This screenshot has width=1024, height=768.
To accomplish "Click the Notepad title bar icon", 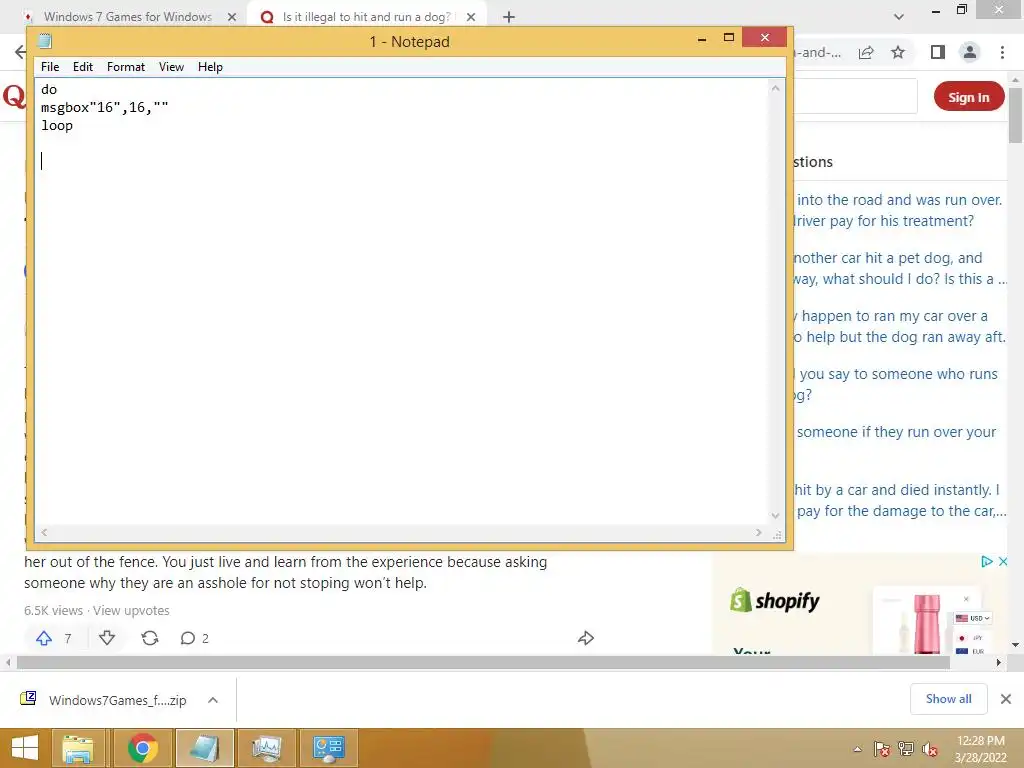I will 44,41.
